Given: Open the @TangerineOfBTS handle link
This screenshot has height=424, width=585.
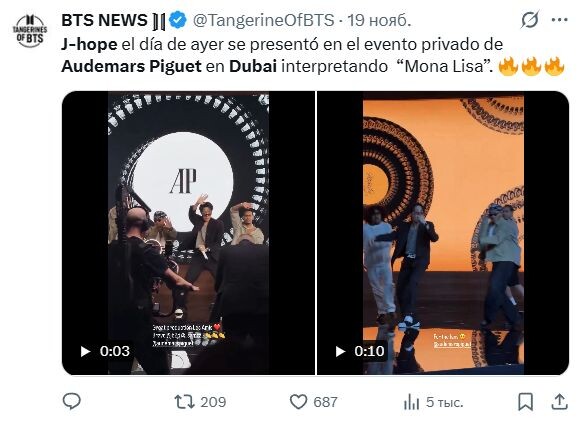Looking at the screenshot, I should [263, 20].
